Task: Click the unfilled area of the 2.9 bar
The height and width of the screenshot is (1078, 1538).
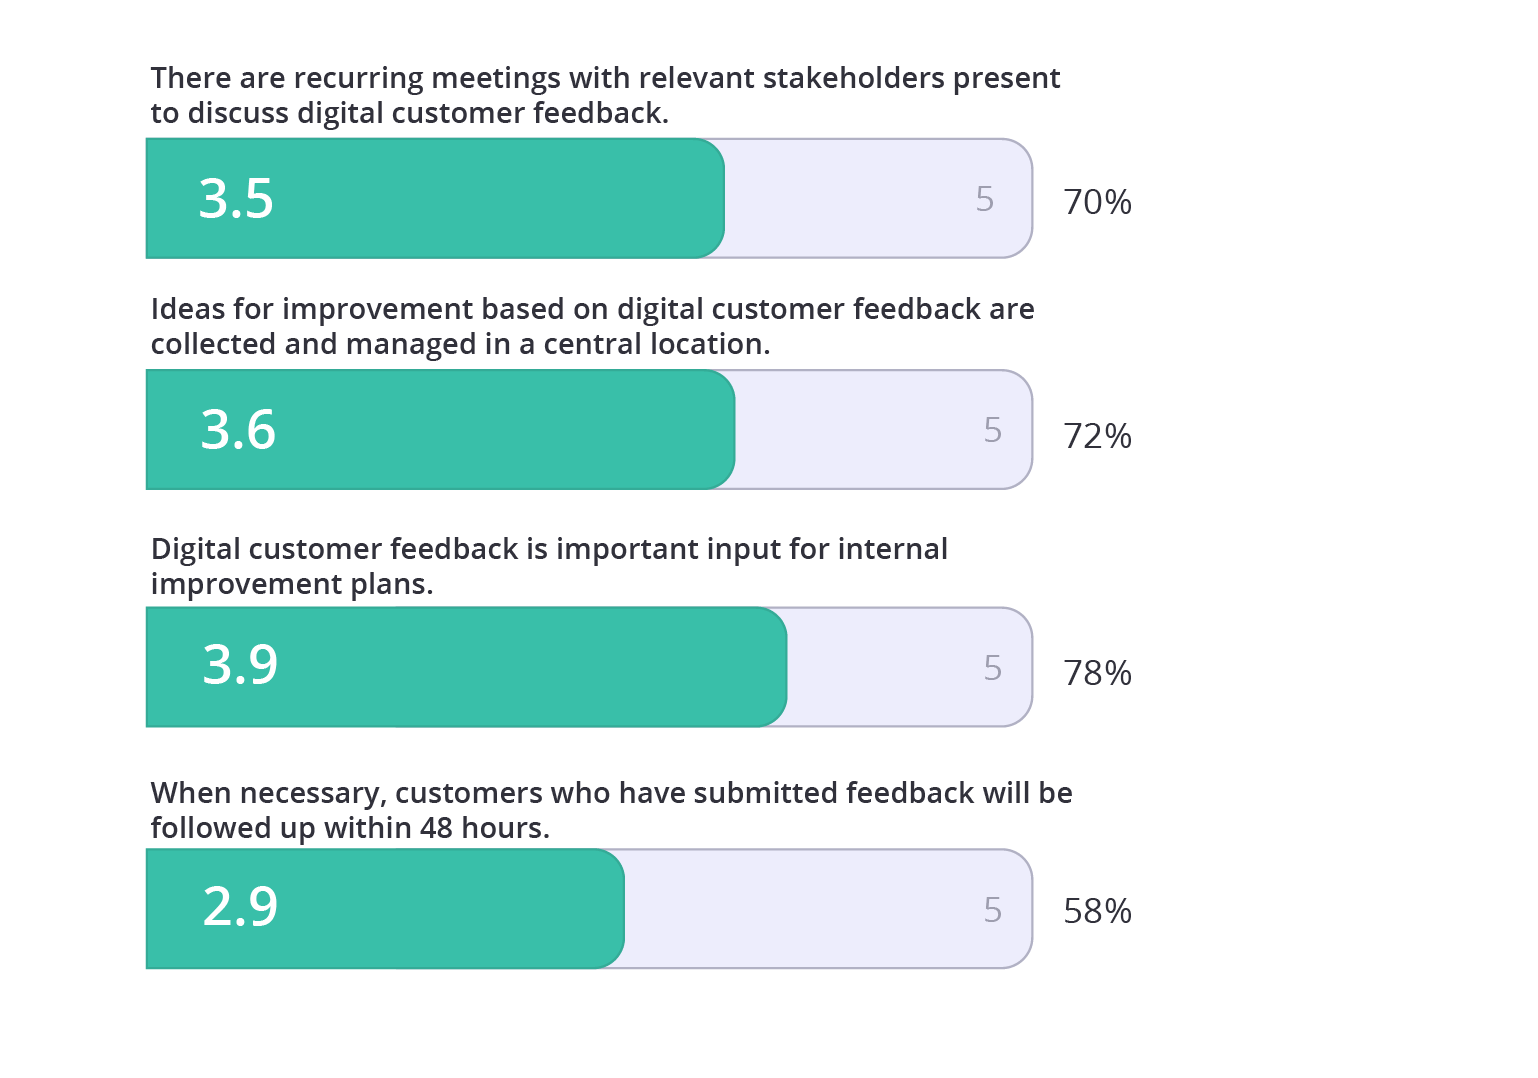Action: coord(800,909)
